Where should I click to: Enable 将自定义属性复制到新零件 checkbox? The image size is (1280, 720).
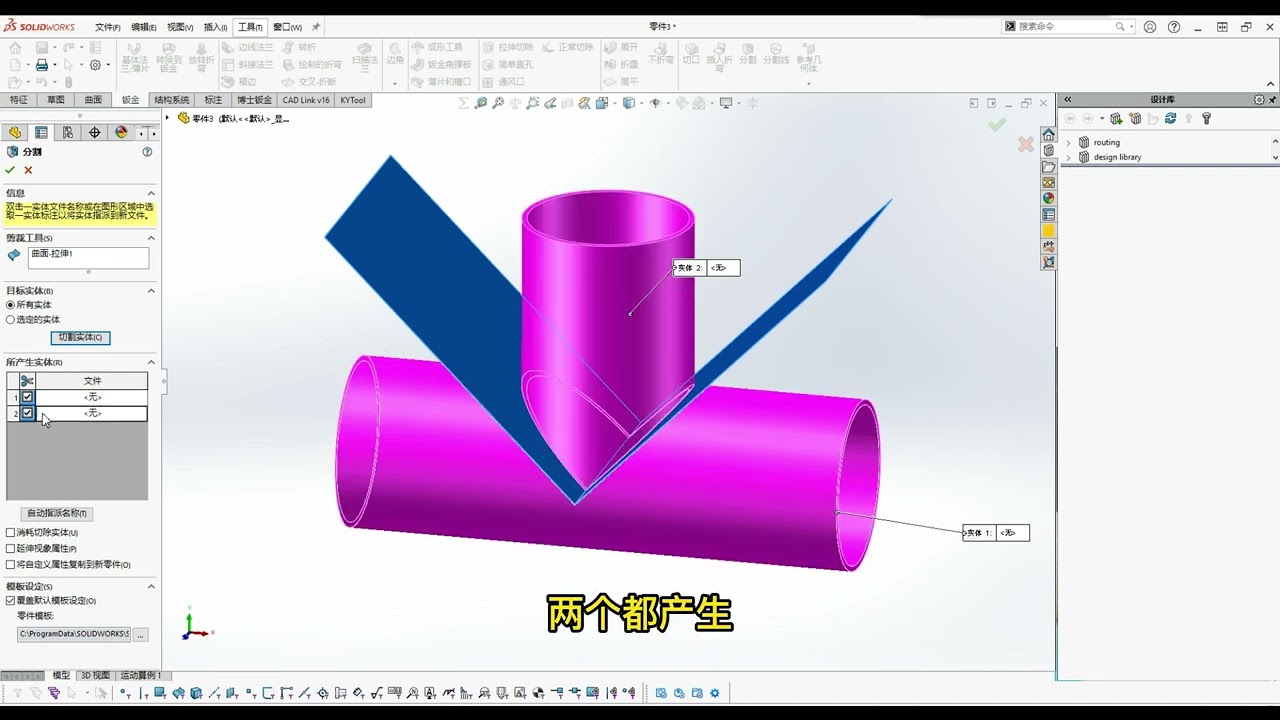click(x=11, y=565)
